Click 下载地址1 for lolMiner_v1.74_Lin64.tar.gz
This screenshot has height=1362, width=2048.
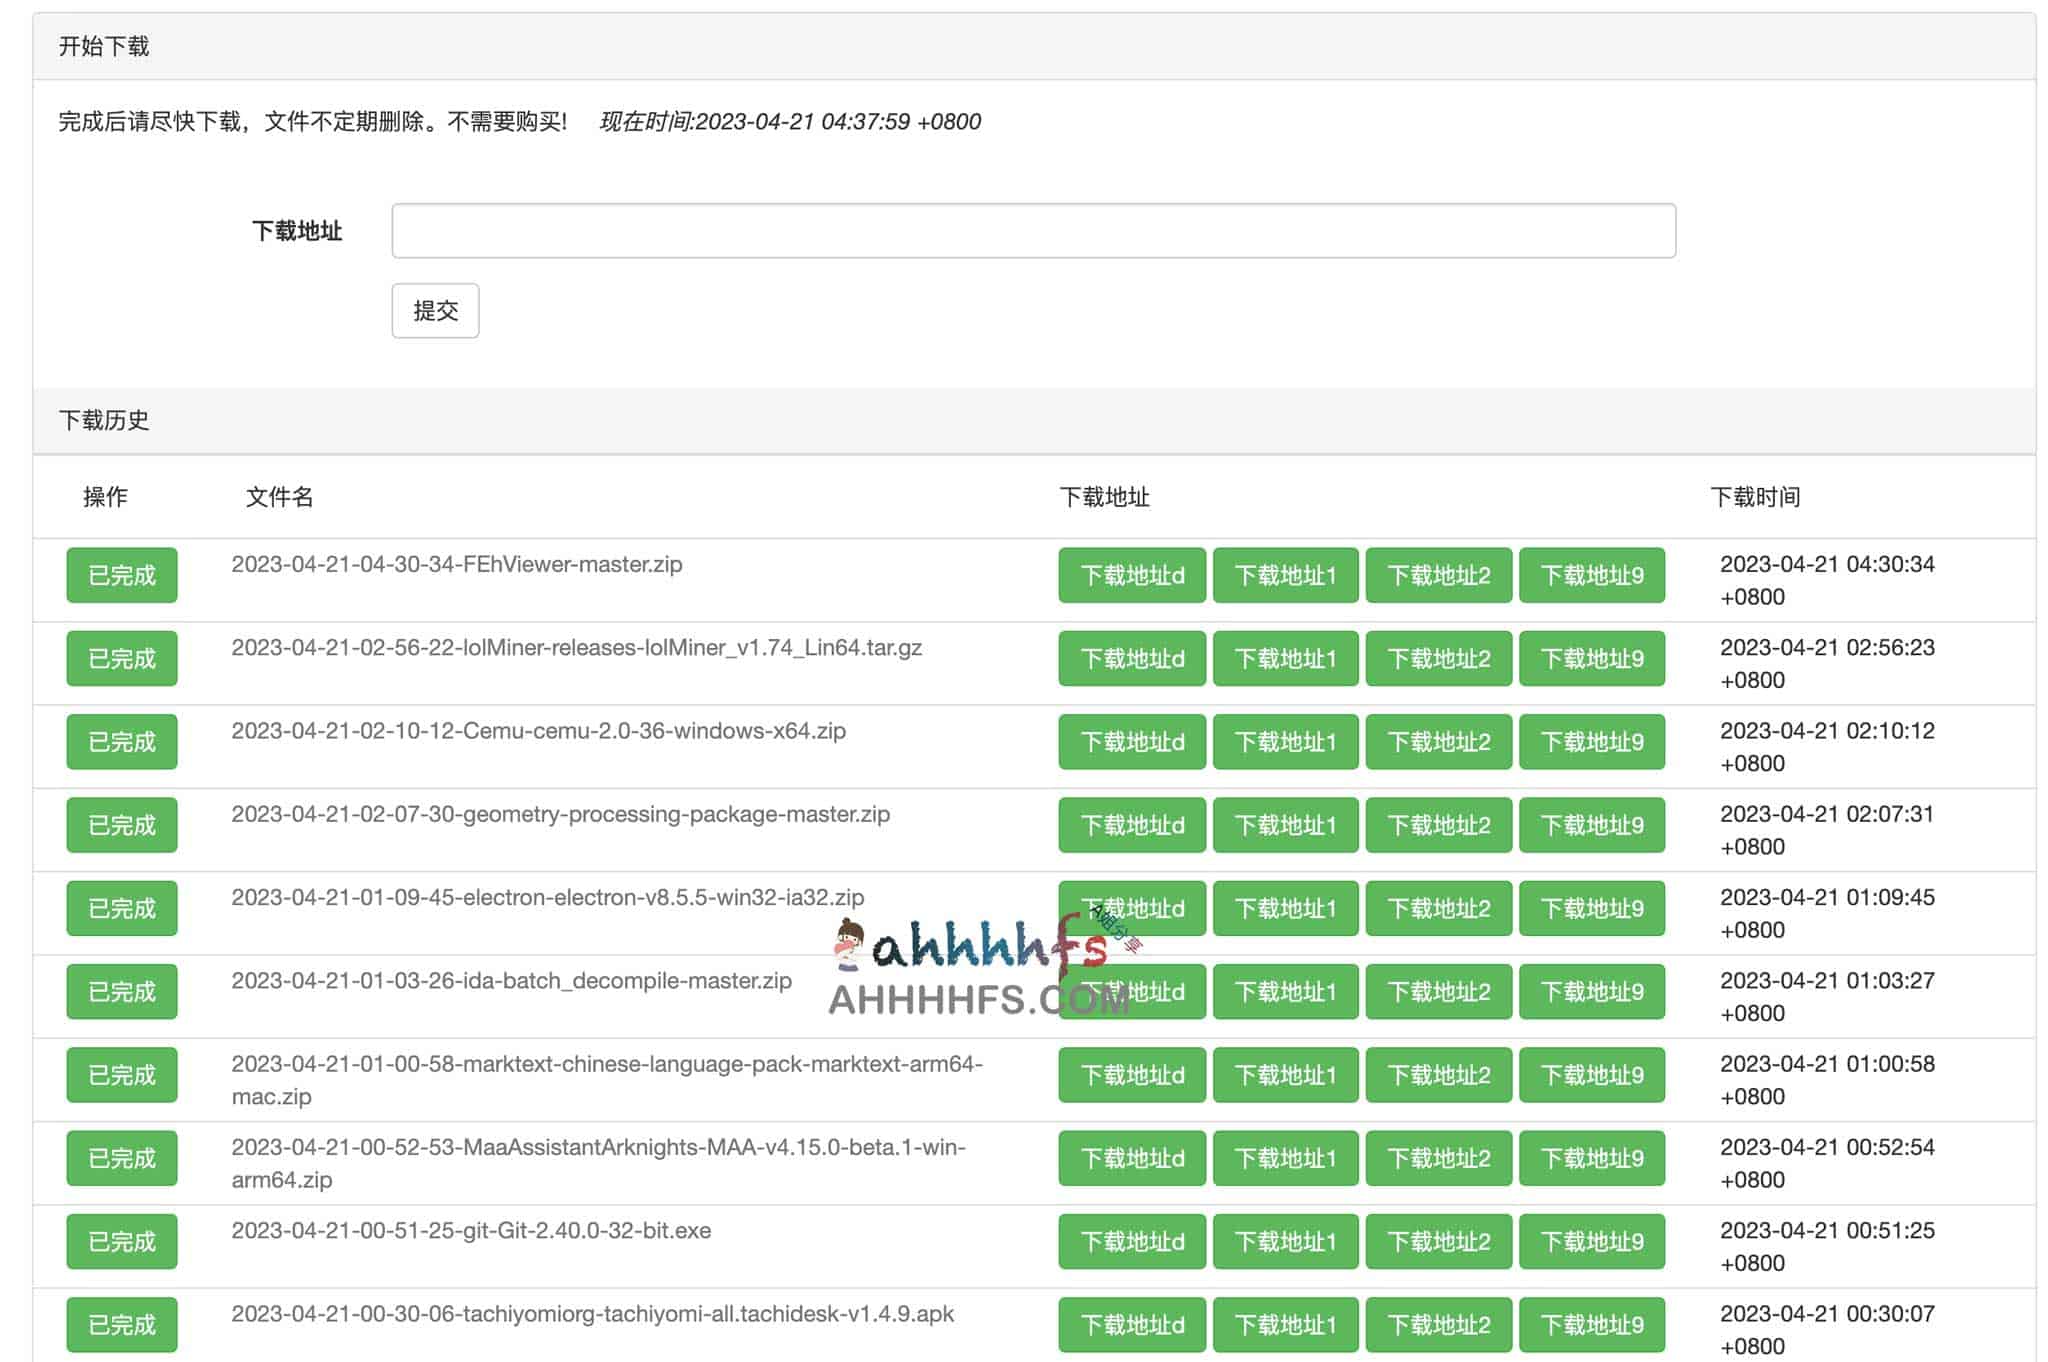(1285, 658)
